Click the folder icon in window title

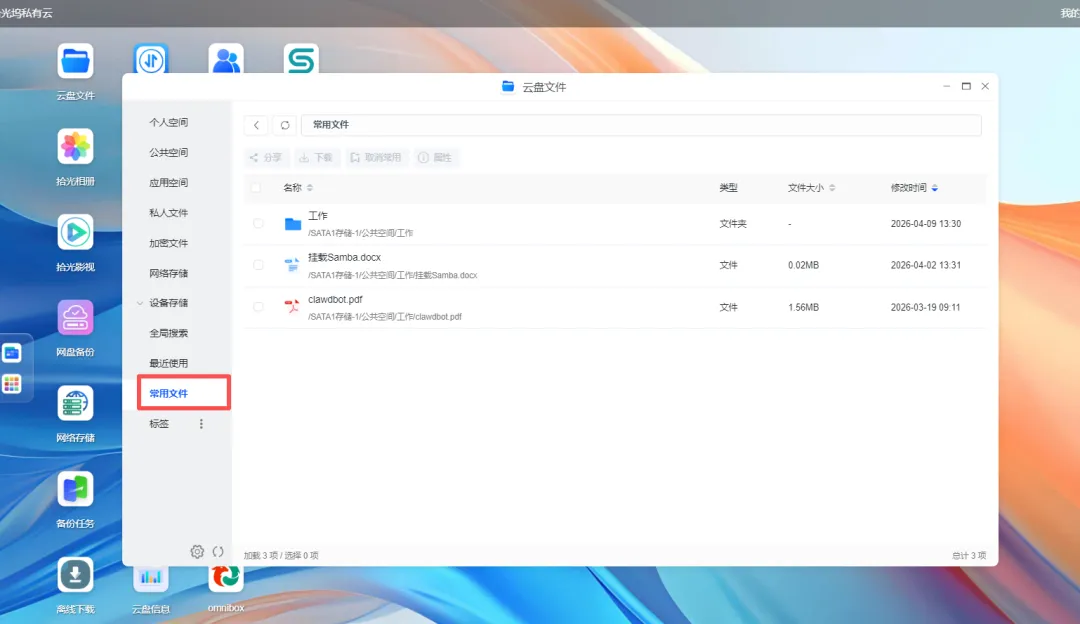[508, 86]
